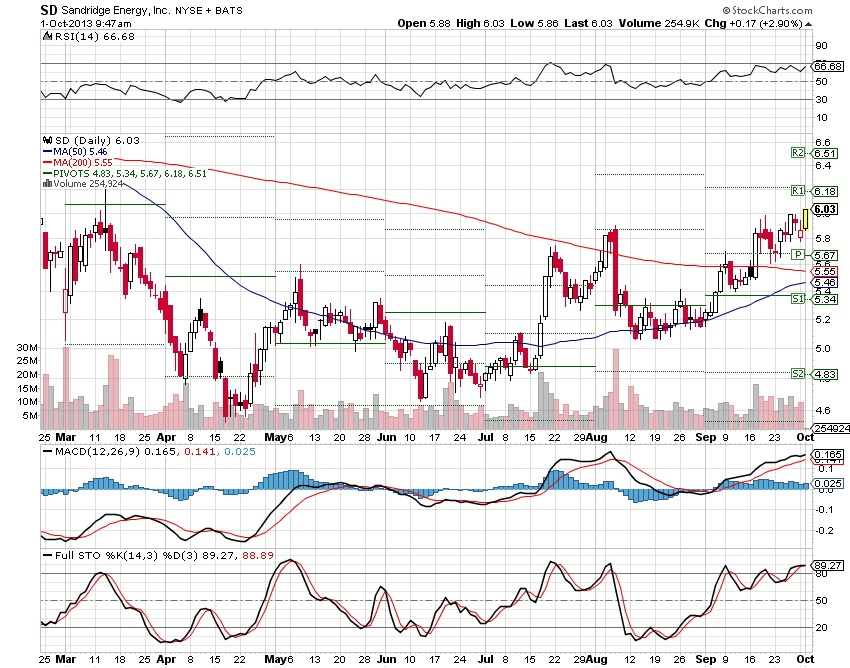Click the SD (Daily) 6.03 legend text
The image size is (850, 668).
point(98,140)
